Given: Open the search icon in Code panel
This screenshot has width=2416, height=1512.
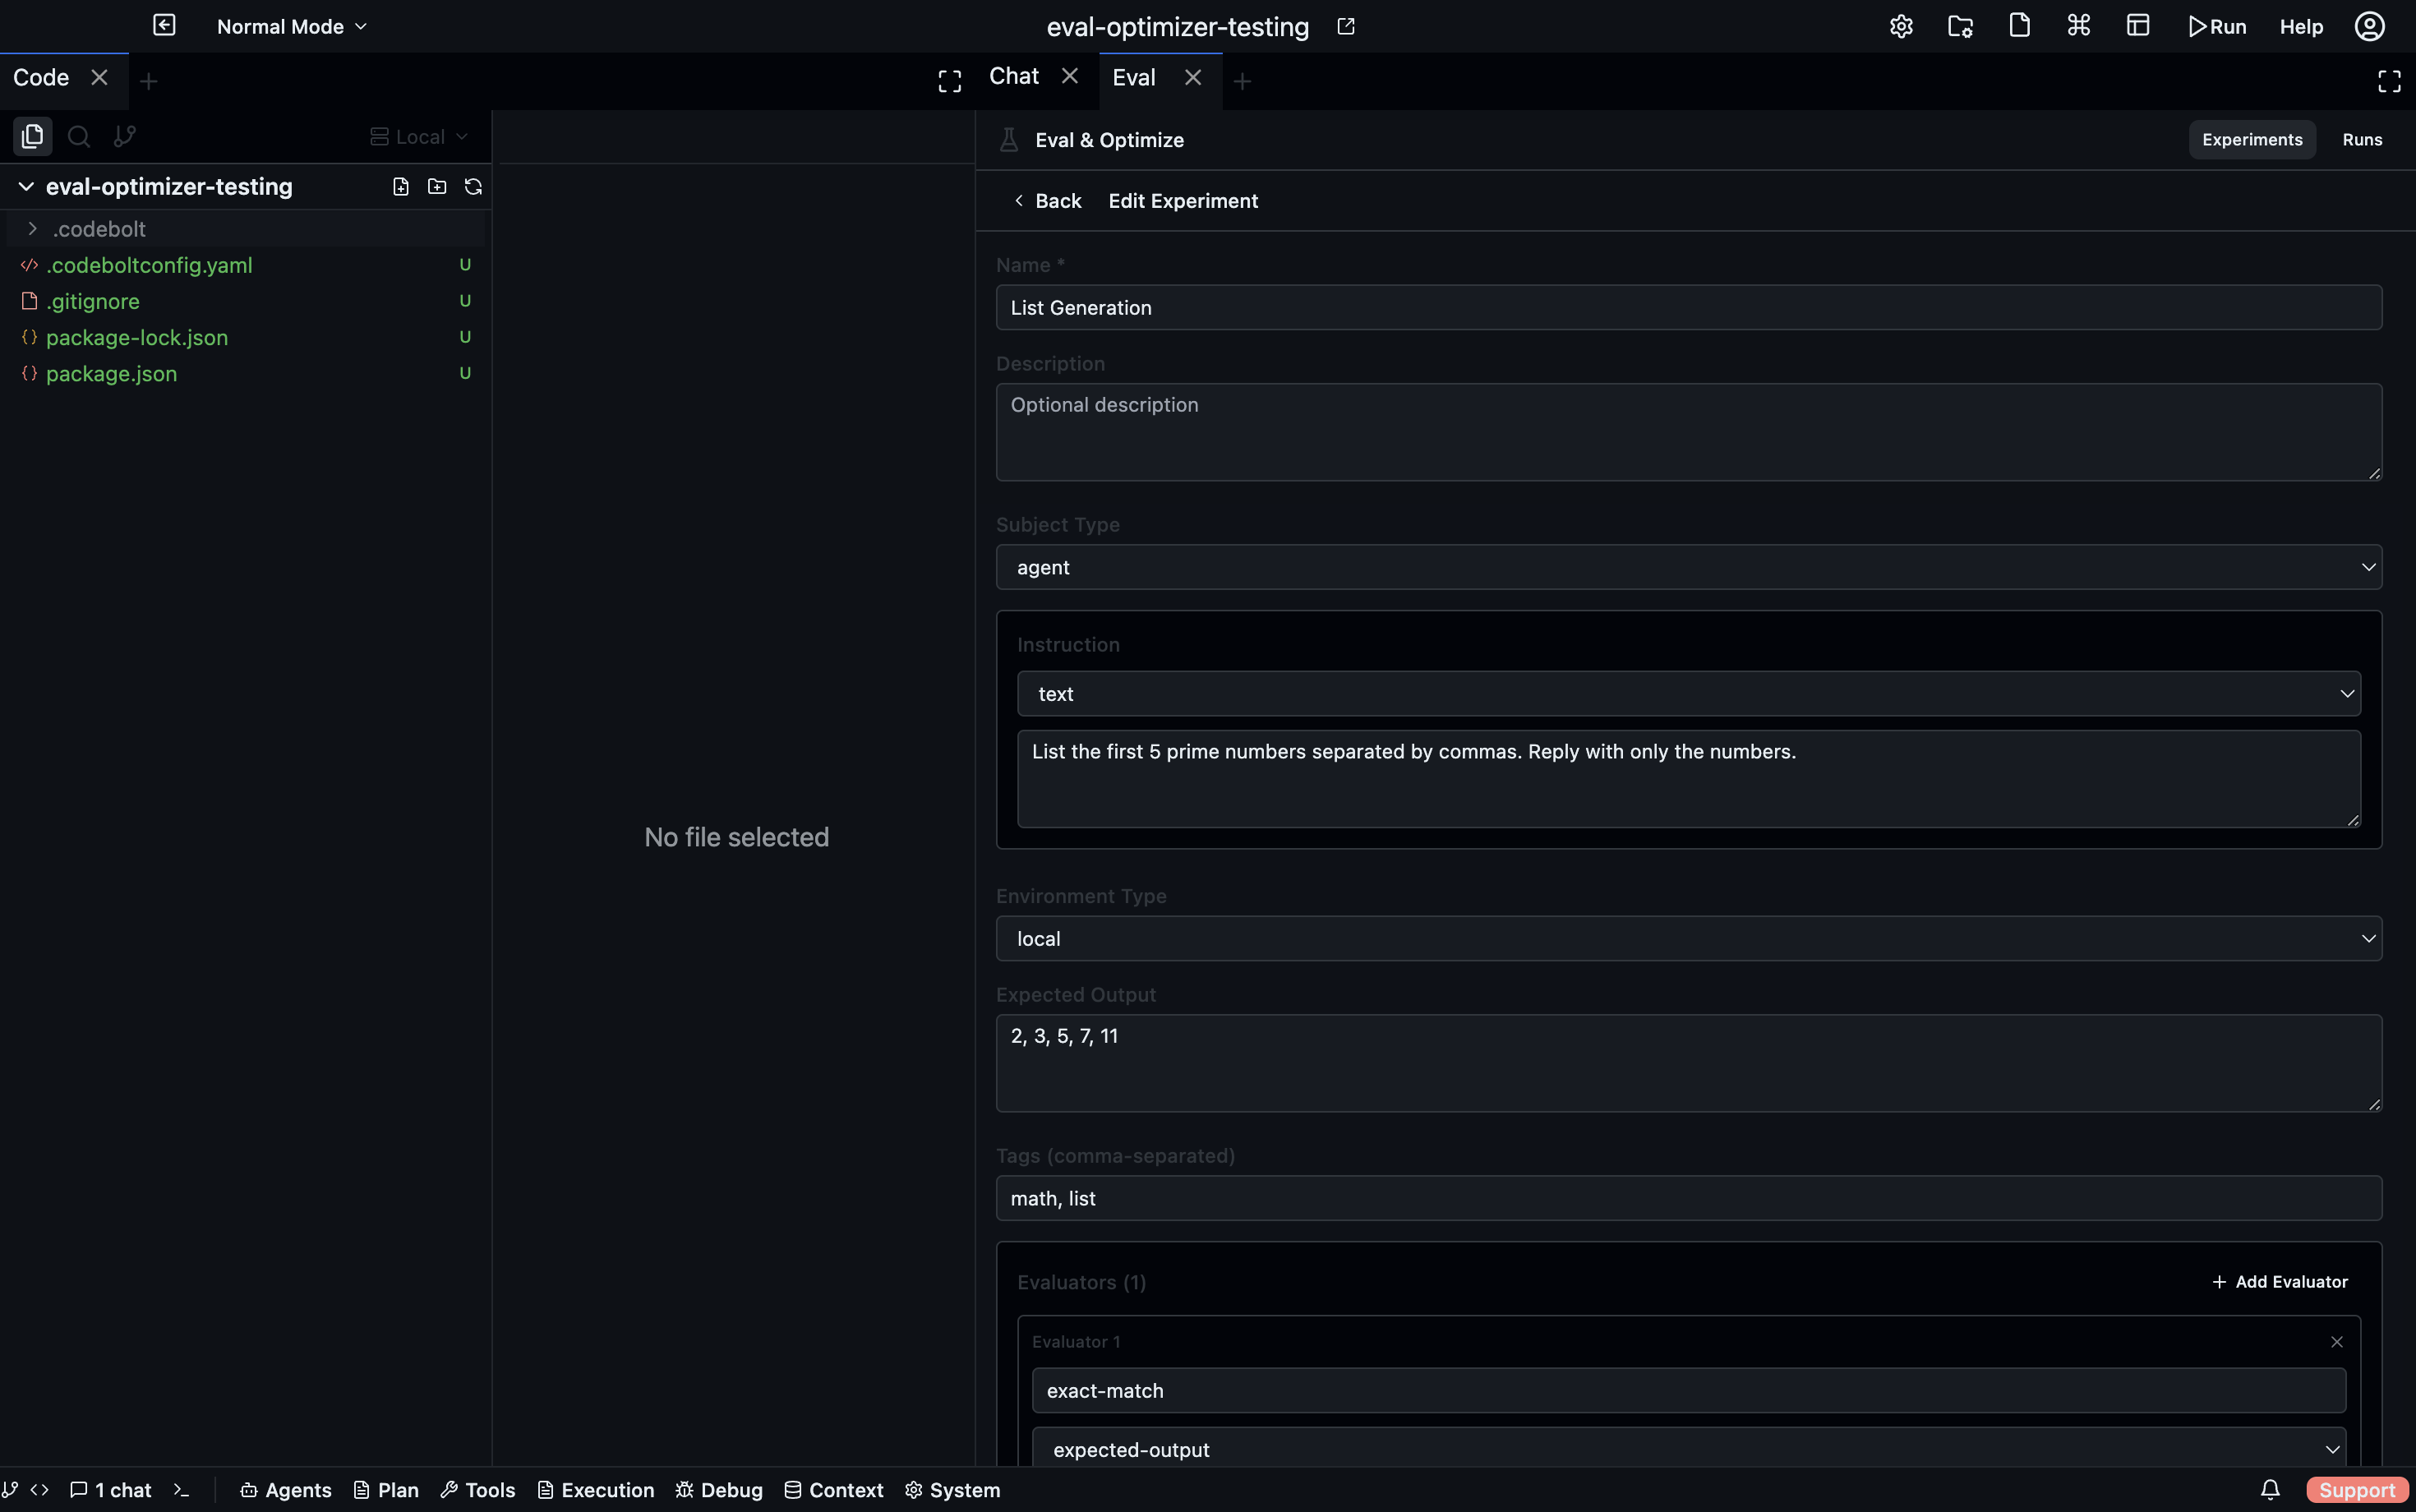Looking at the screenshot, I should pyautogui.click(x=79, y=136).
